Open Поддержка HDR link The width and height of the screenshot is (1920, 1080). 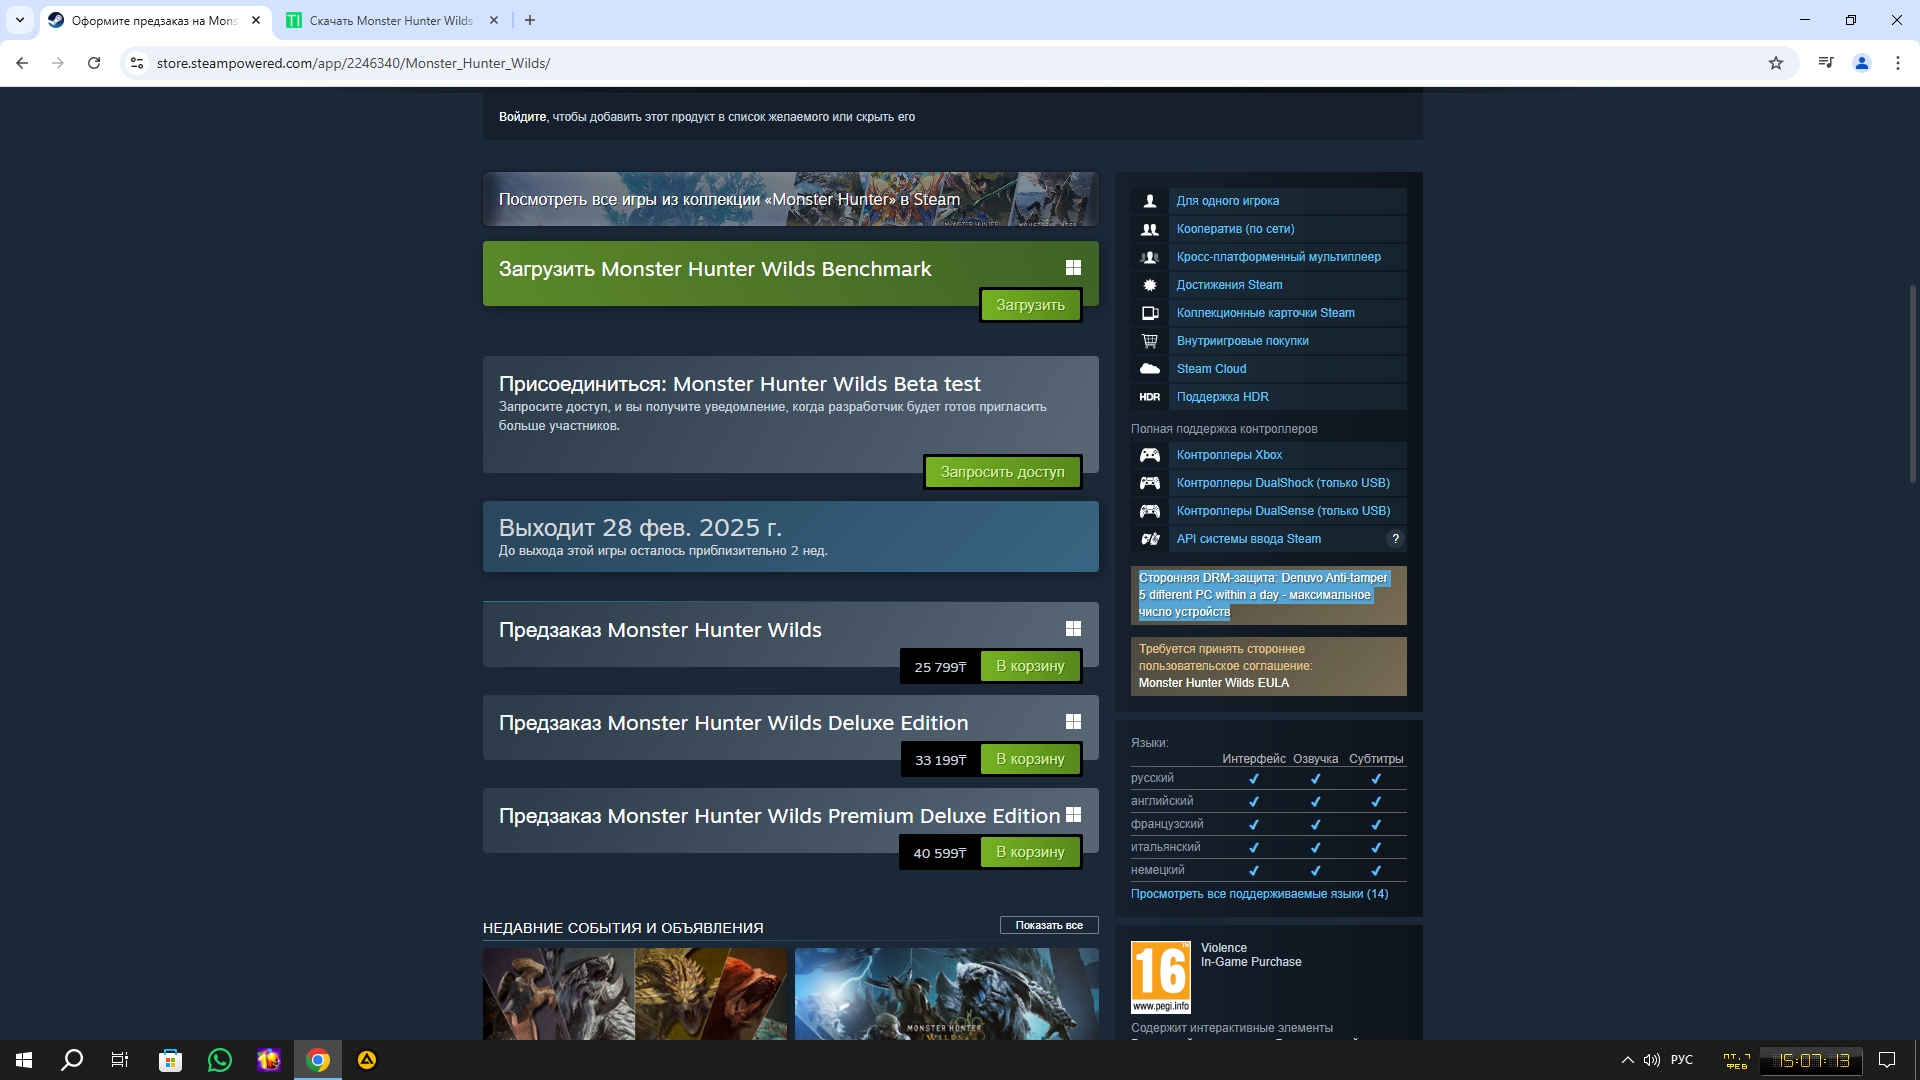click(1222, 397)
